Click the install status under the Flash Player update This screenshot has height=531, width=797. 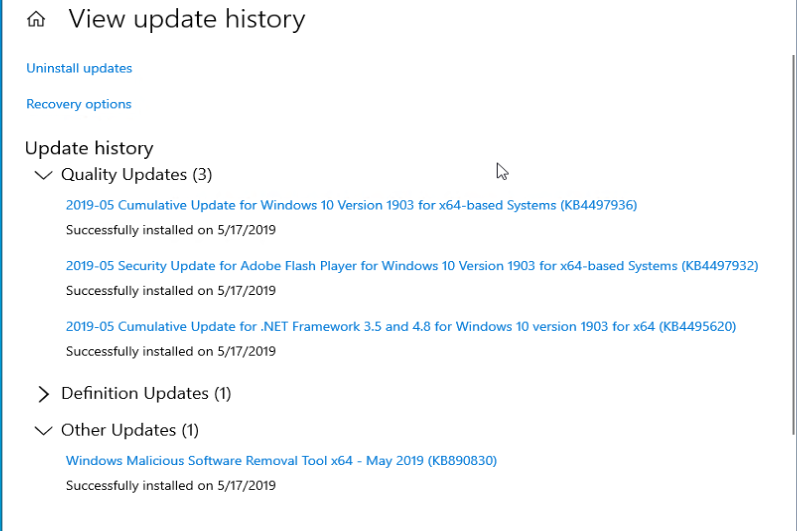(171, 291)
